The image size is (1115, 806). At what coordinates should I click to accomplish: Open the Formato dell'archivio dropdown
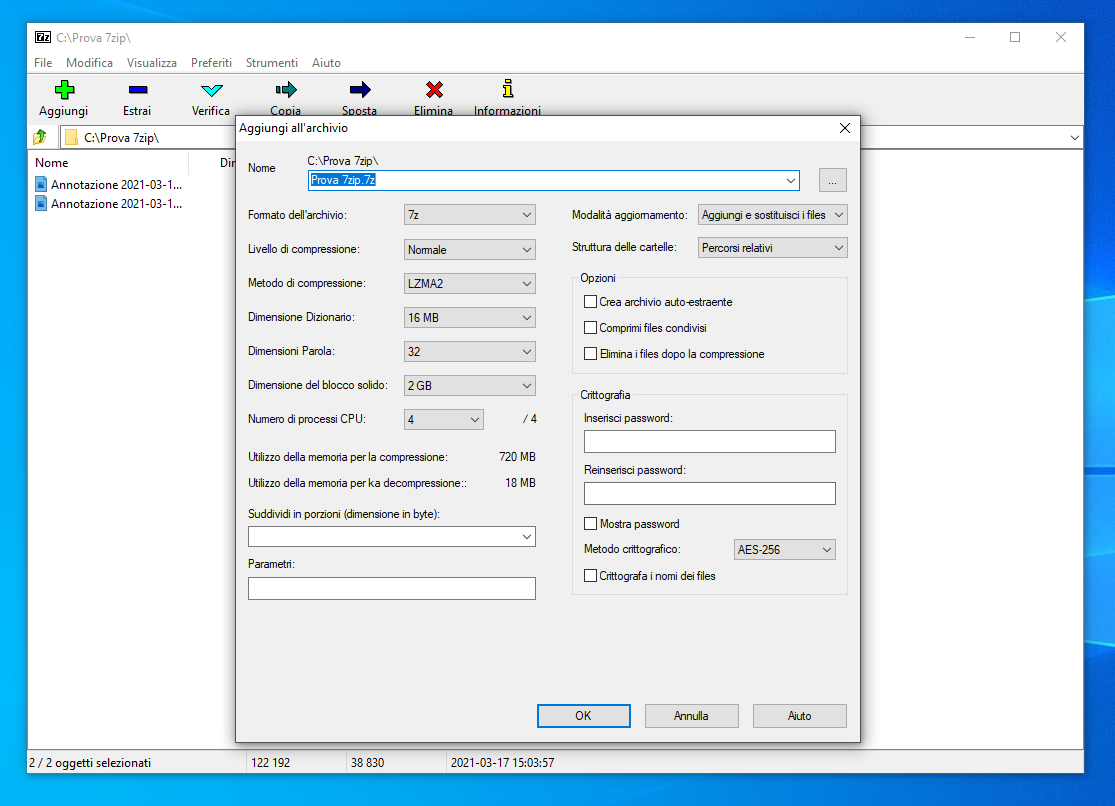point(469,215)
